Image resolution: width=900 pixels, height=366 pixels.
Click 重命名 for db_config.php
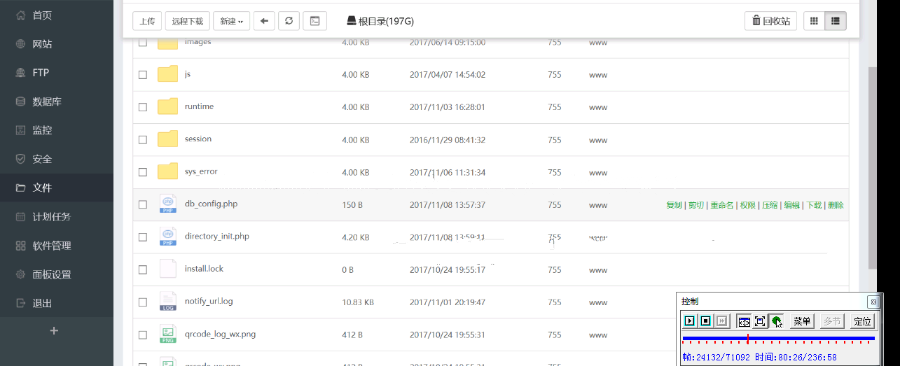(721, 205)
